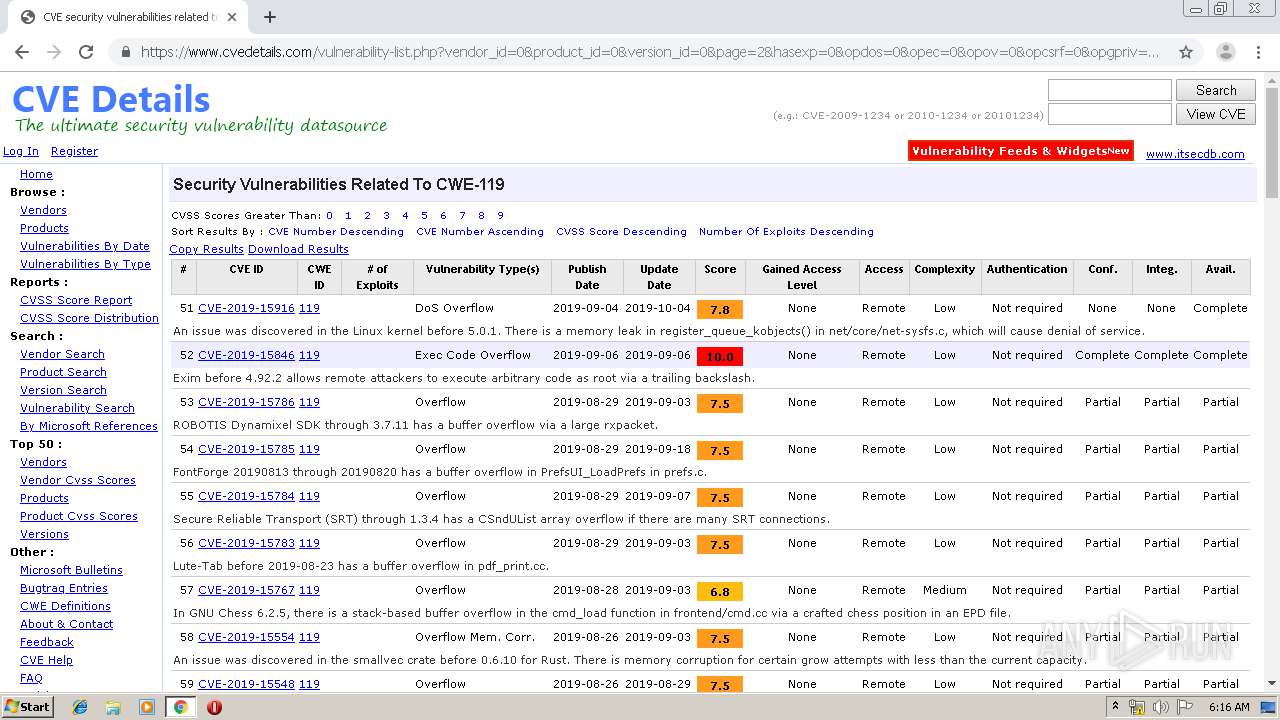Open Vulnerability Search link
This screenshot has height=720, width=1280.
point(77,408)
